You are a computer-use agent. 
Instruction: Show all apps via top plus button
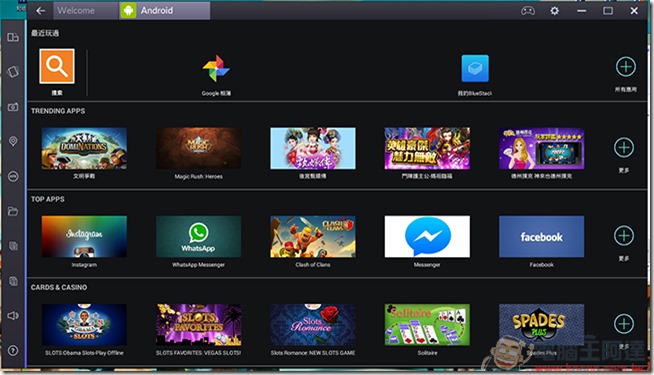tap(626, 67)
